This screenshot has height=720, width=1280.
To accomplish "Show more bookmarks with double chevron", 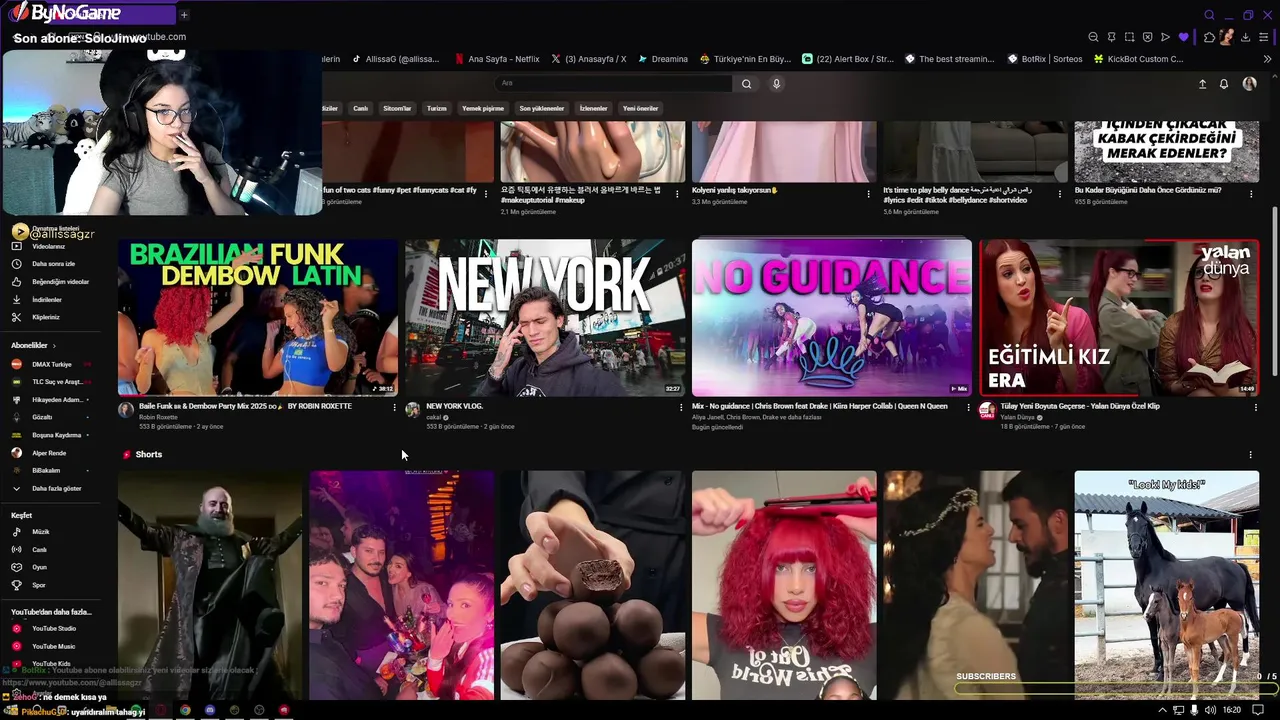I will [x=1268, y=59].
